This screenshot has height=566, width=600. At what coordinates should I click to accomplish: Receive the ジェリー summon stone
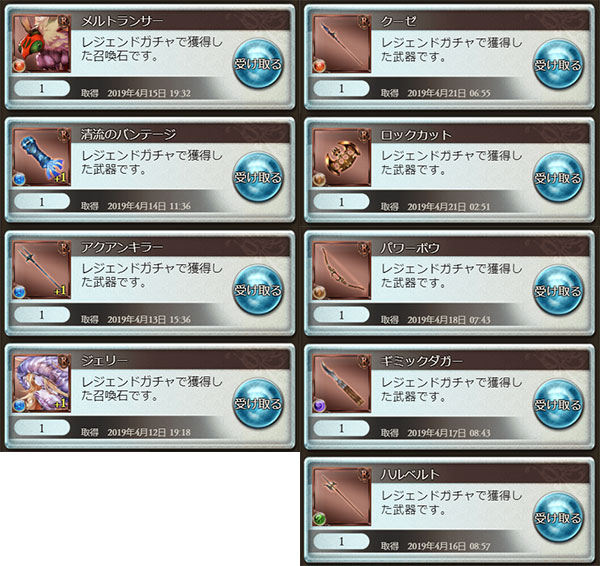258,403
